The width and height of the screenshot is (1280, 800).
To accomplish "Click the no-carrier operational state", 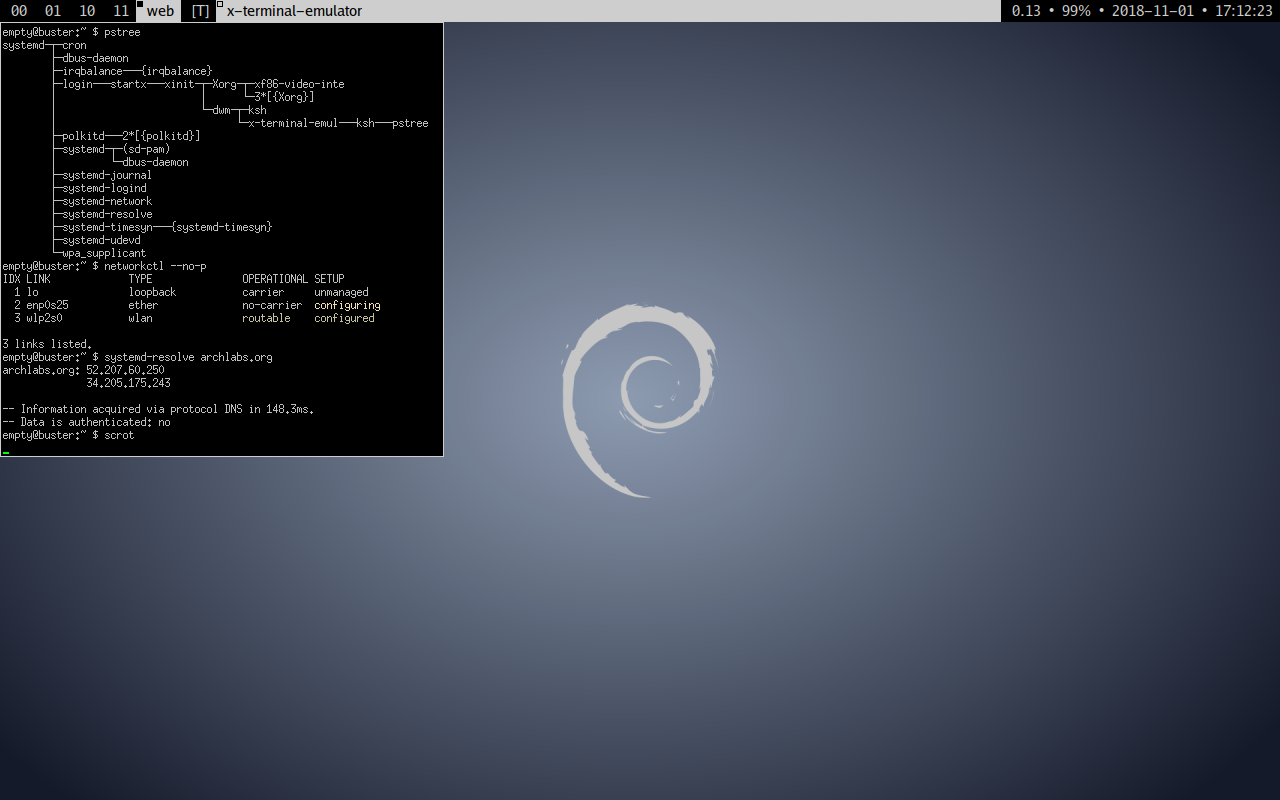I will click(x=272, y=305).
